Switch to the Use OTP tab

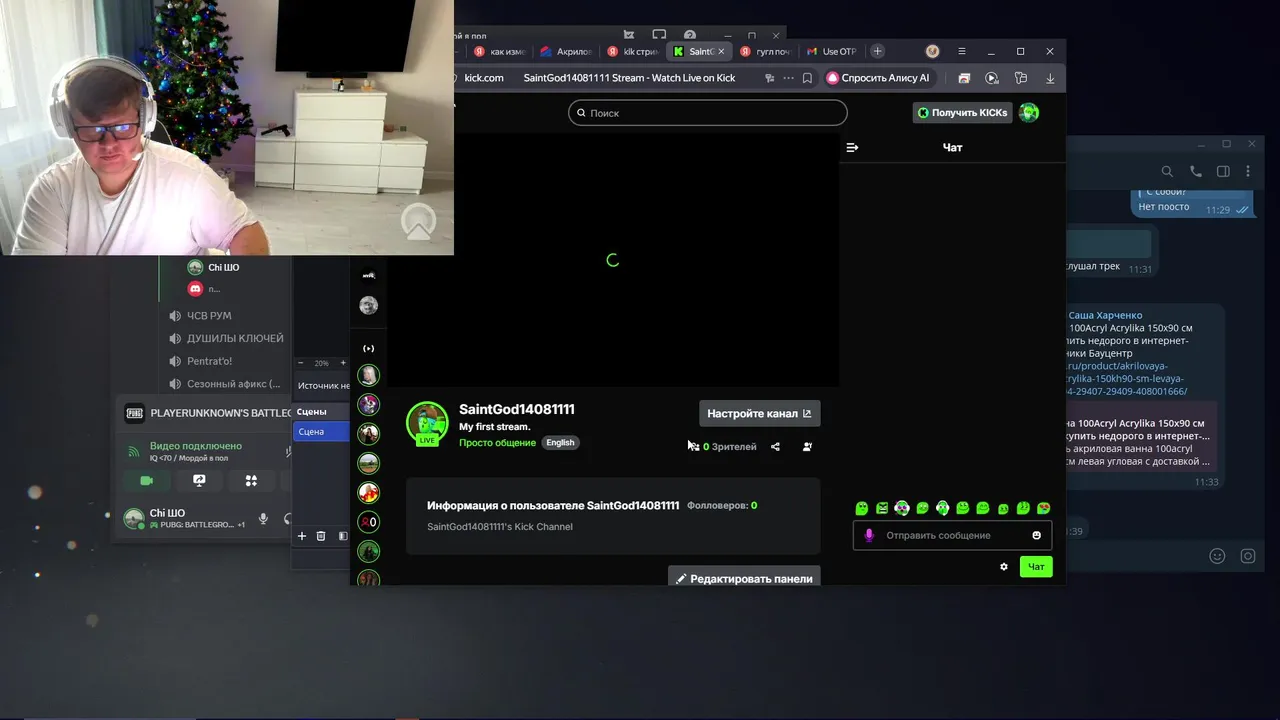832,51
